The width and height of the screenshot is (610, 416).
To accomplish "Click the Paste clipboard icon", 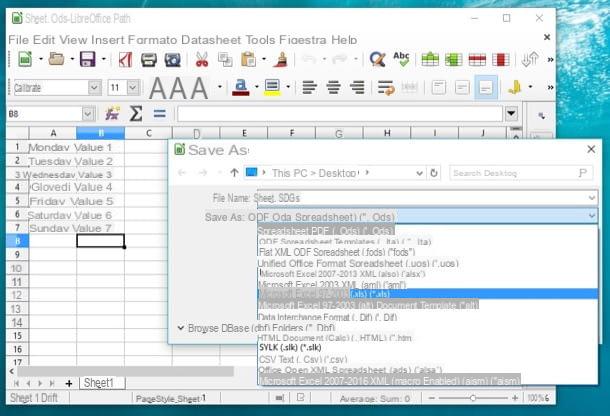I will [x=249, y=60].
